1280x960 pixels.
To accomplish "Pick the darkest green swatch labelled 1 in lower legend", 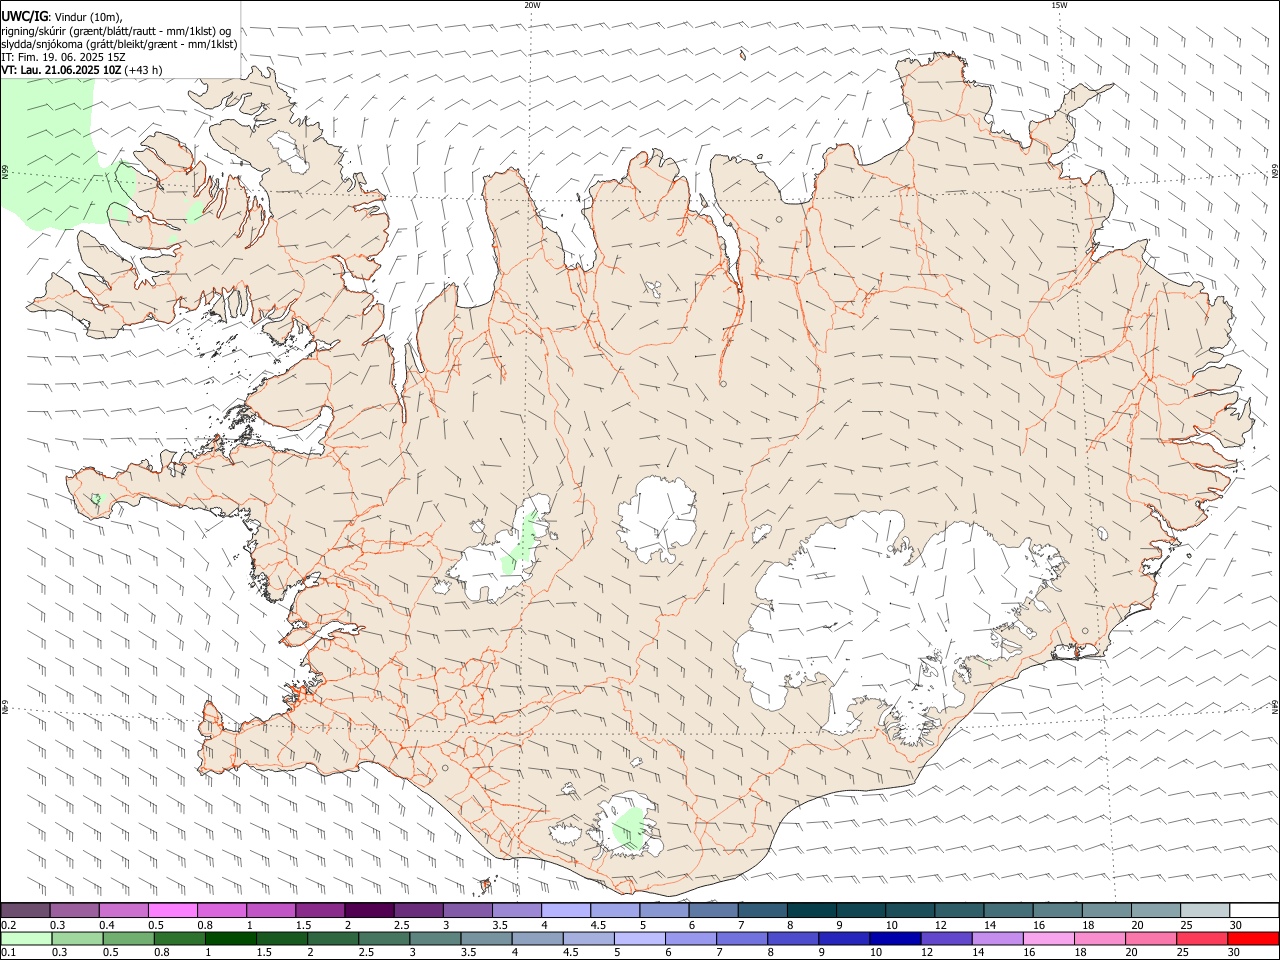I will click(231, 938).
